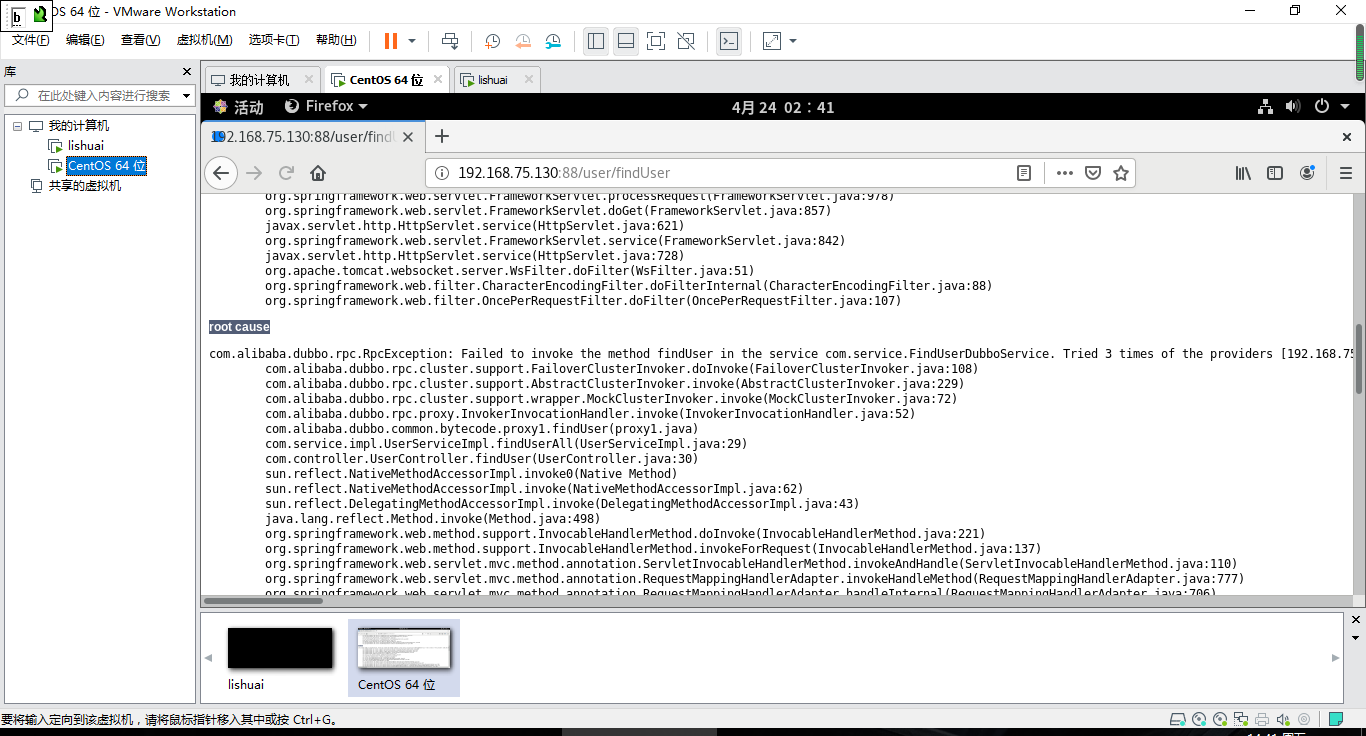Toggle the VMware console view button
The width and height of the screenshot is (1366, 736).
pos(730,41)
